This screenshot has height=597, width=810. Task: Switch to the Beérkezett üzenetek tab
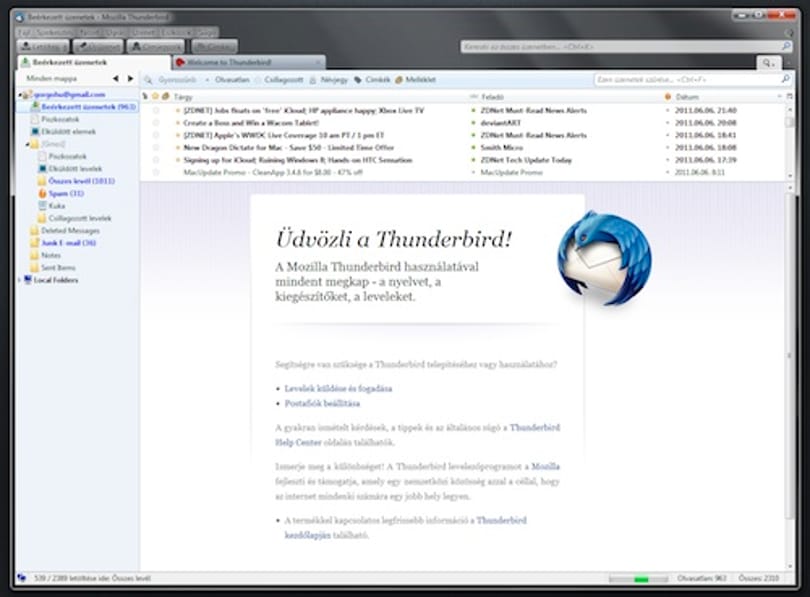pyautogui.click(x=94, y=62)
